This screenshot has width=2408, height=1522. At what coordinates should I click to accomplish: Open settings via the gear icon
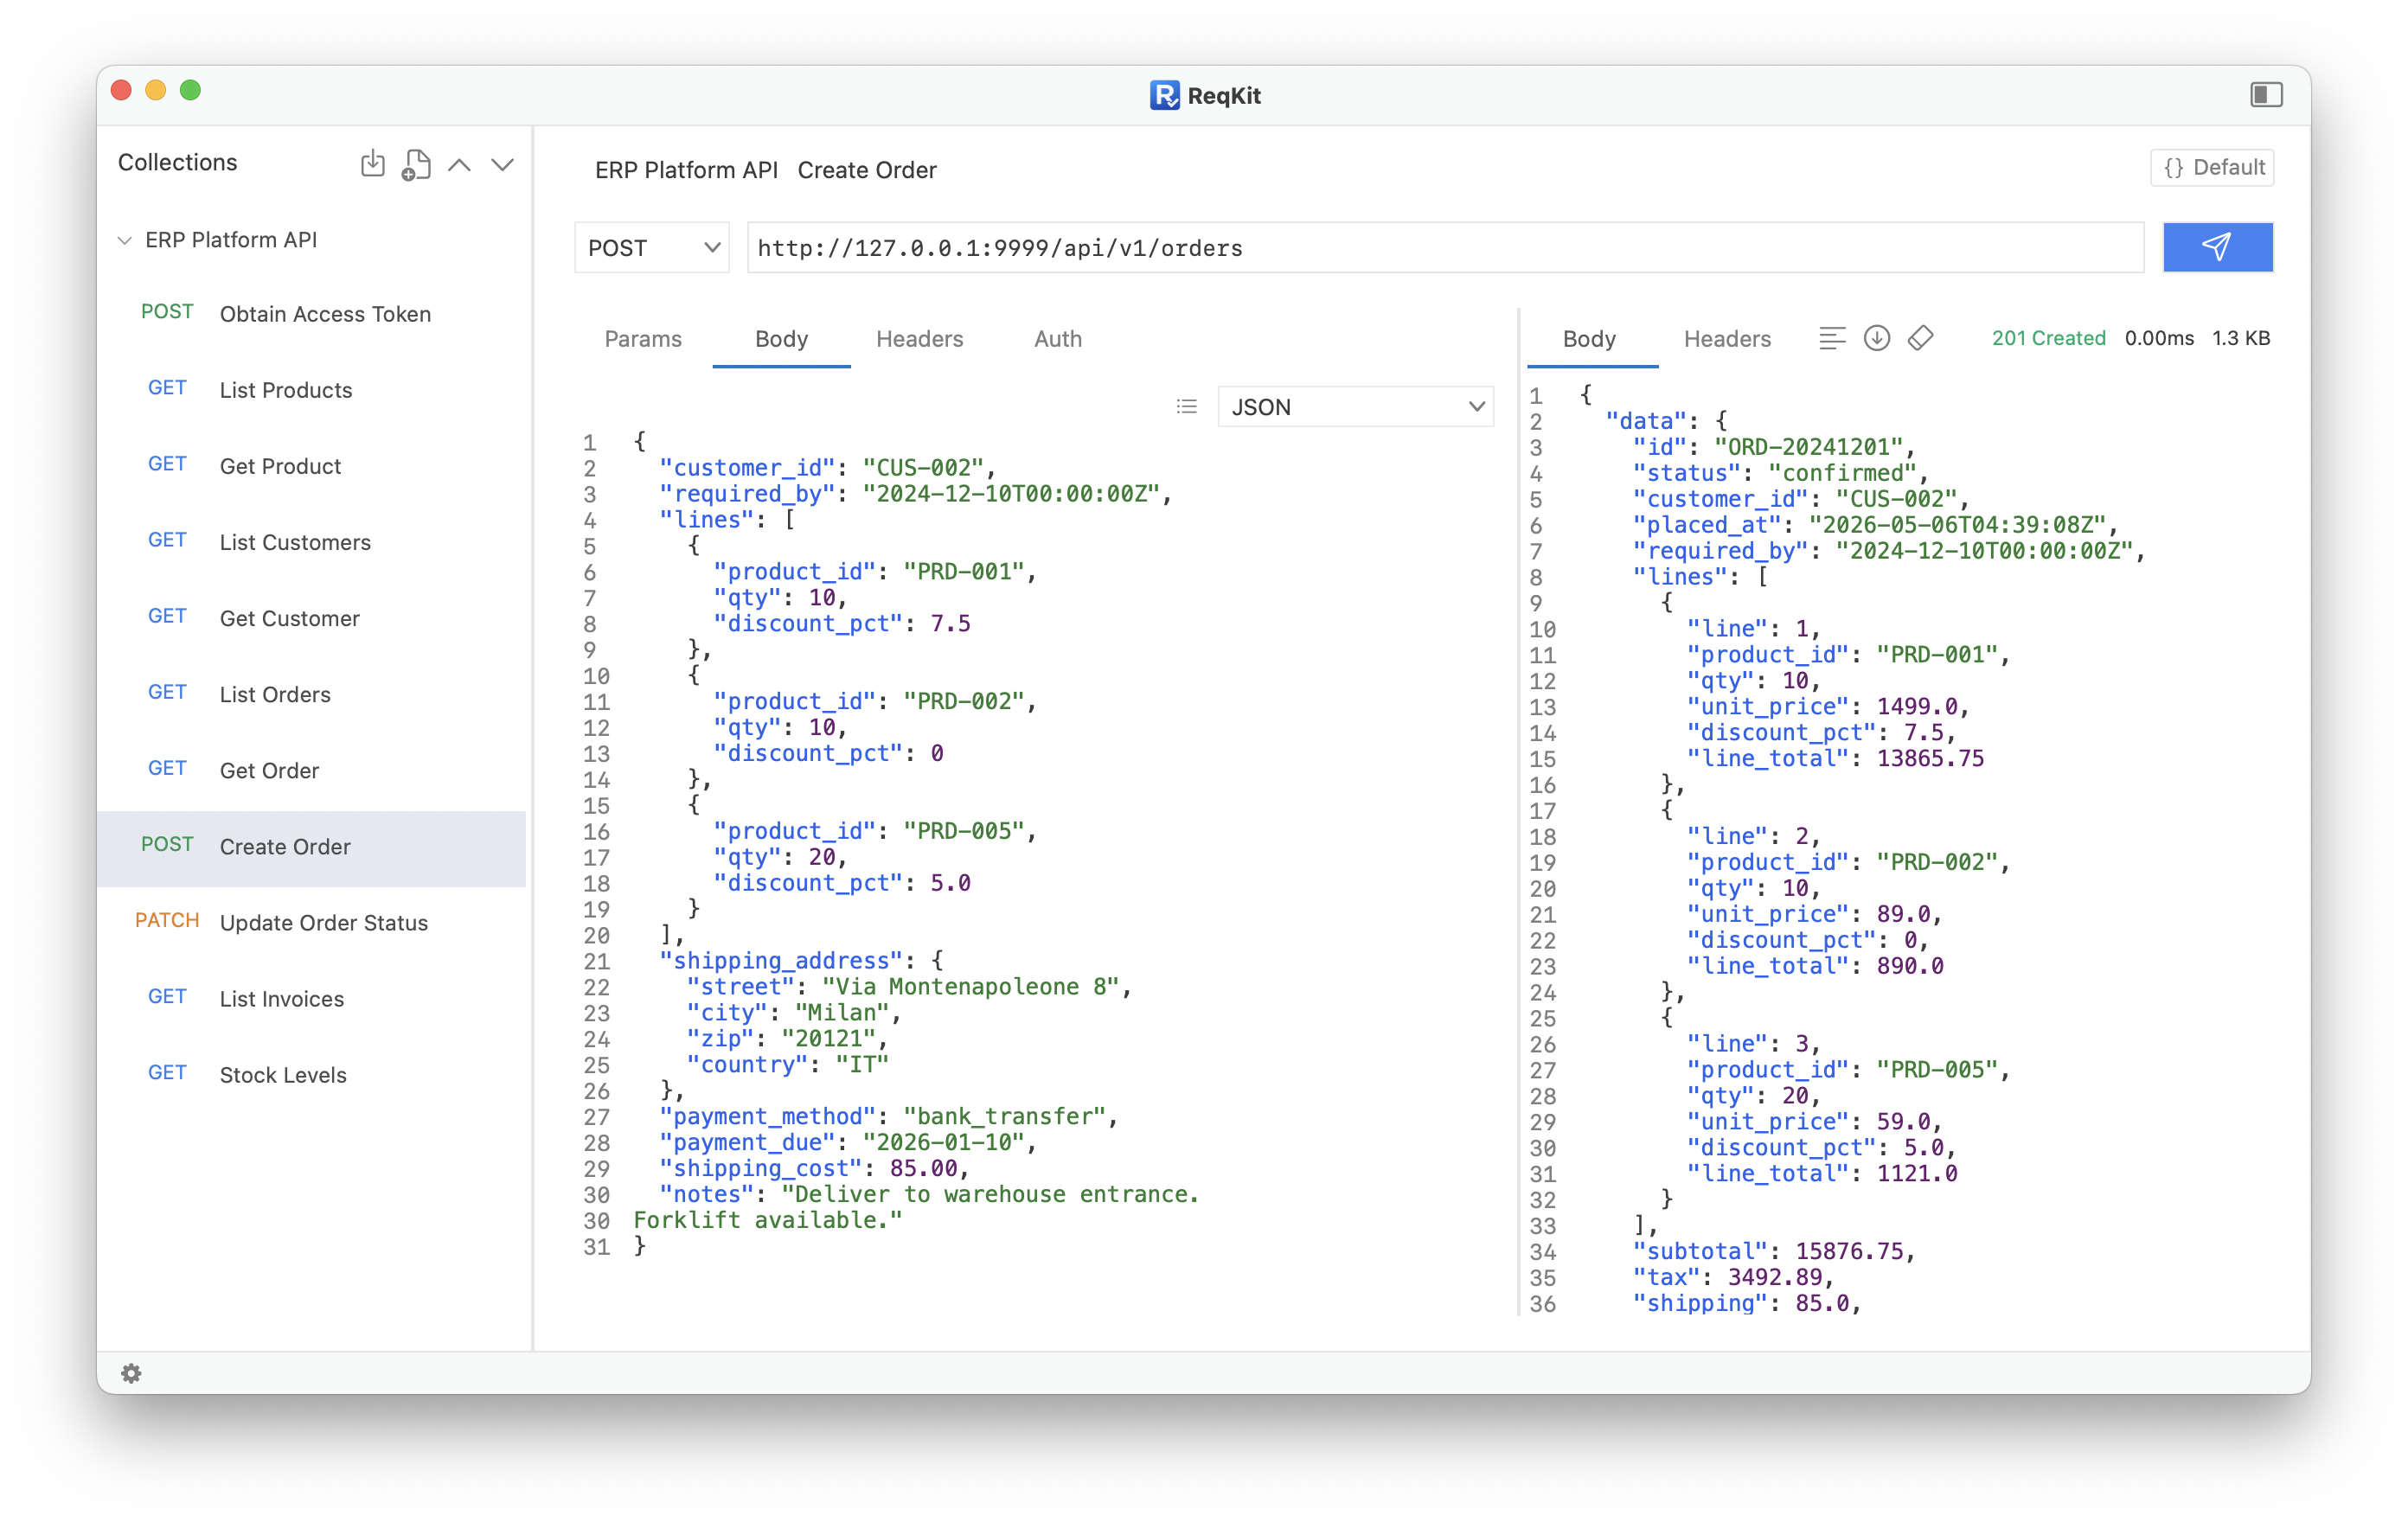(131, 1373)
